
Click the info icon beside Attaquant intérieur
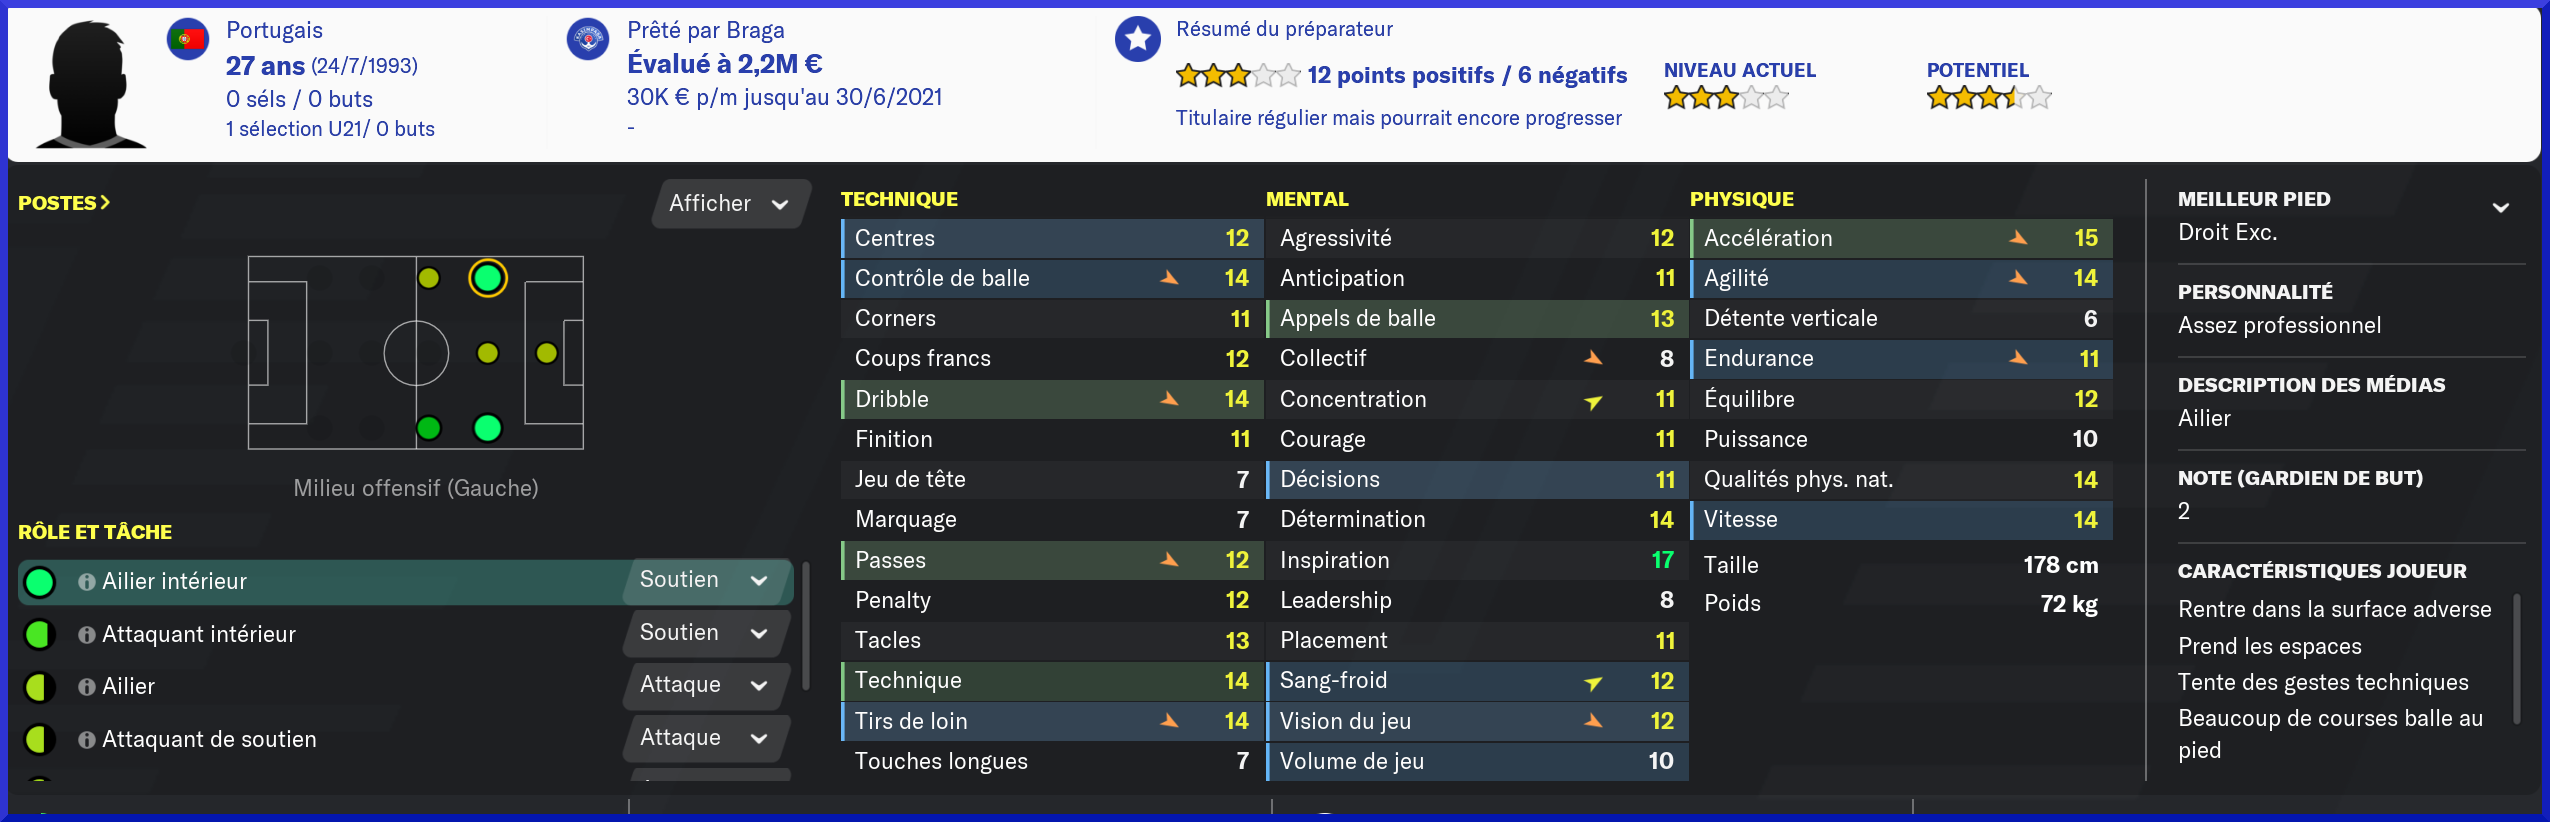pos(87,635)
